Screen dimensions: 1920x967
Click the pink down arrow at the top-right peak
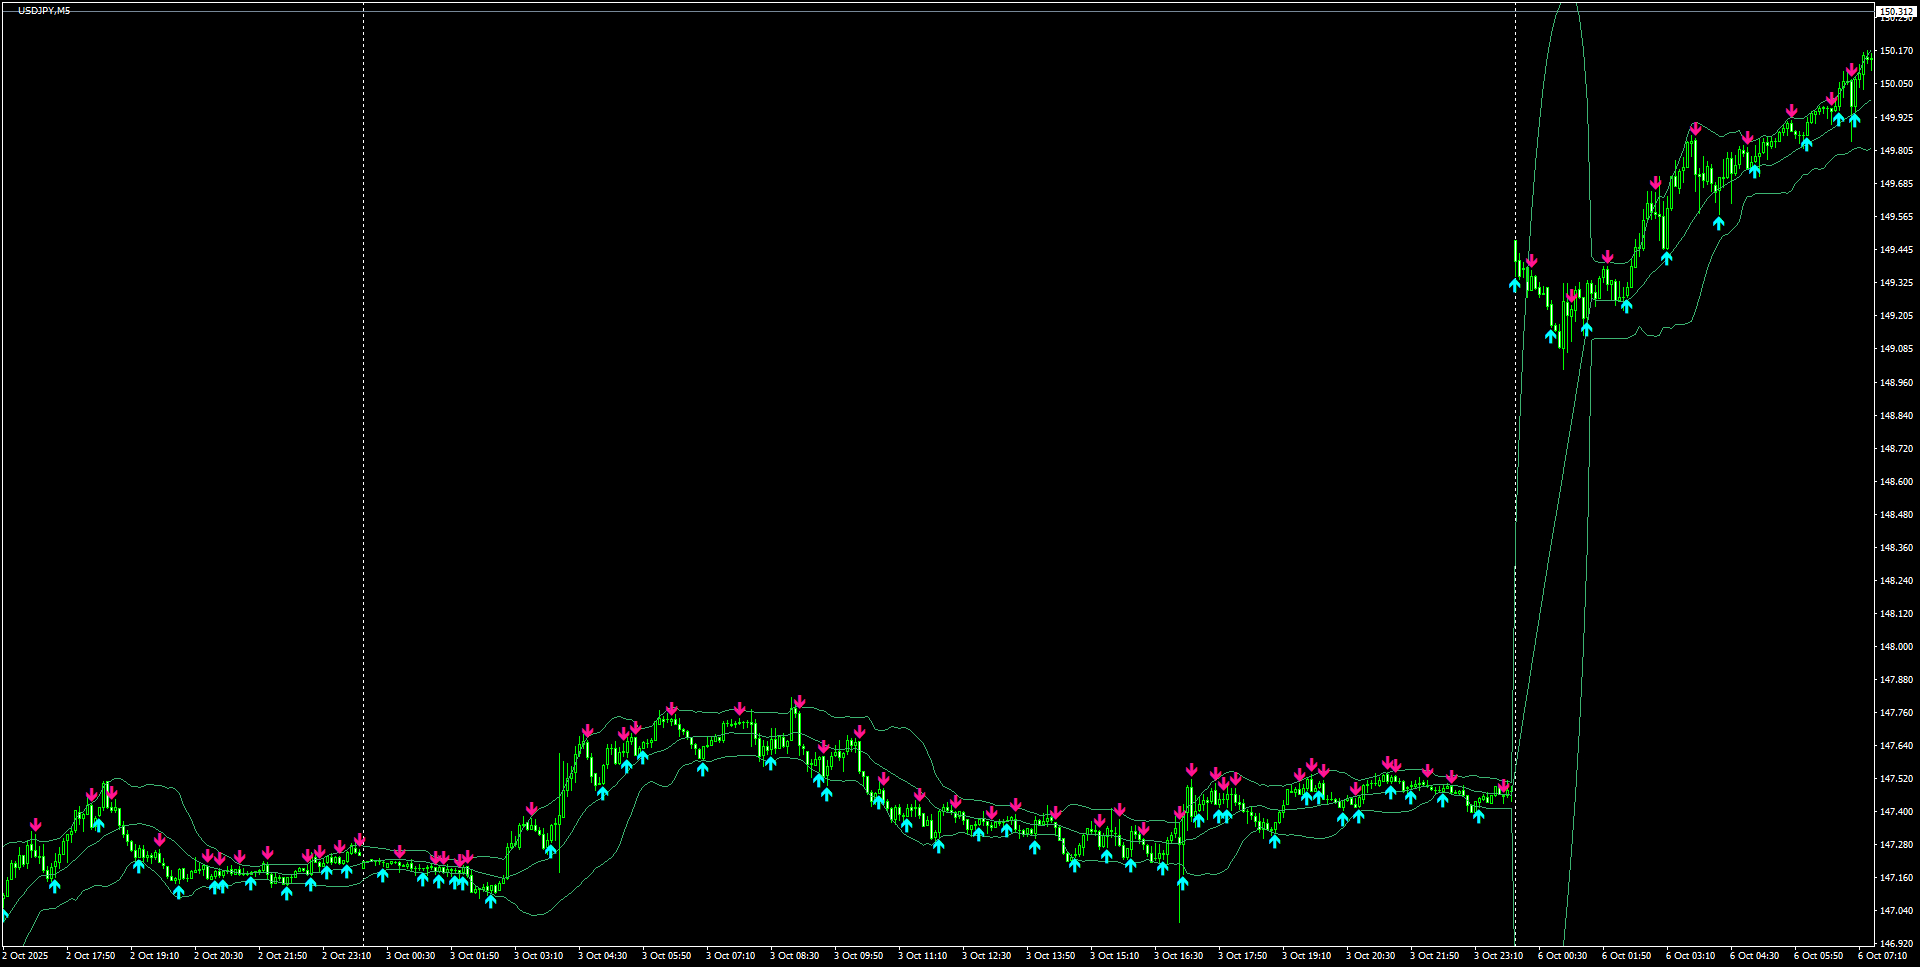[1832, 100]
